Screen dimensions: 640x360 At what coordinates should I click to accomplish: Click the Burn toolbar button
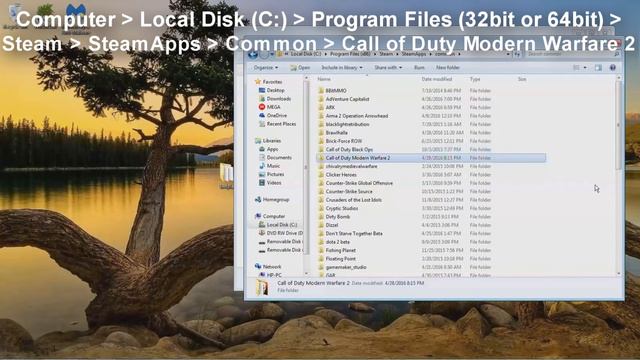point(419,68)
